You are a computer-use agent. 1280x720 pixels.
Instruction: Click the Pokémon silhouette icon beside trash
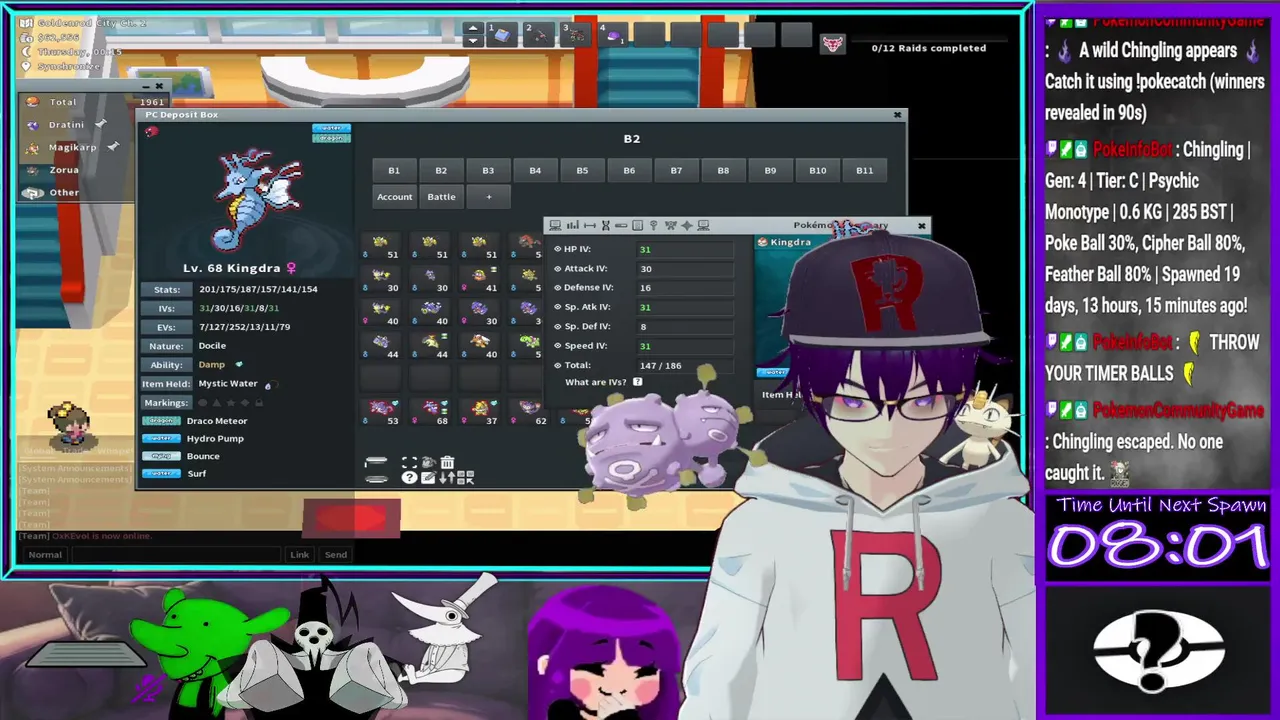pos(429,462)
